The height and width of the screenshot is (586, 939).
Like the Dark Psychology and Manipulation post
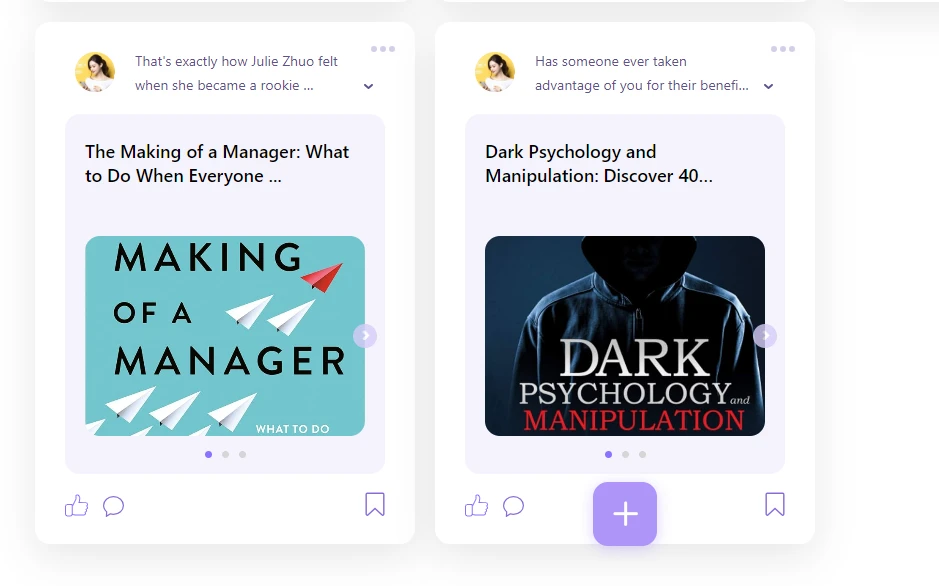[x=476, y=506]
